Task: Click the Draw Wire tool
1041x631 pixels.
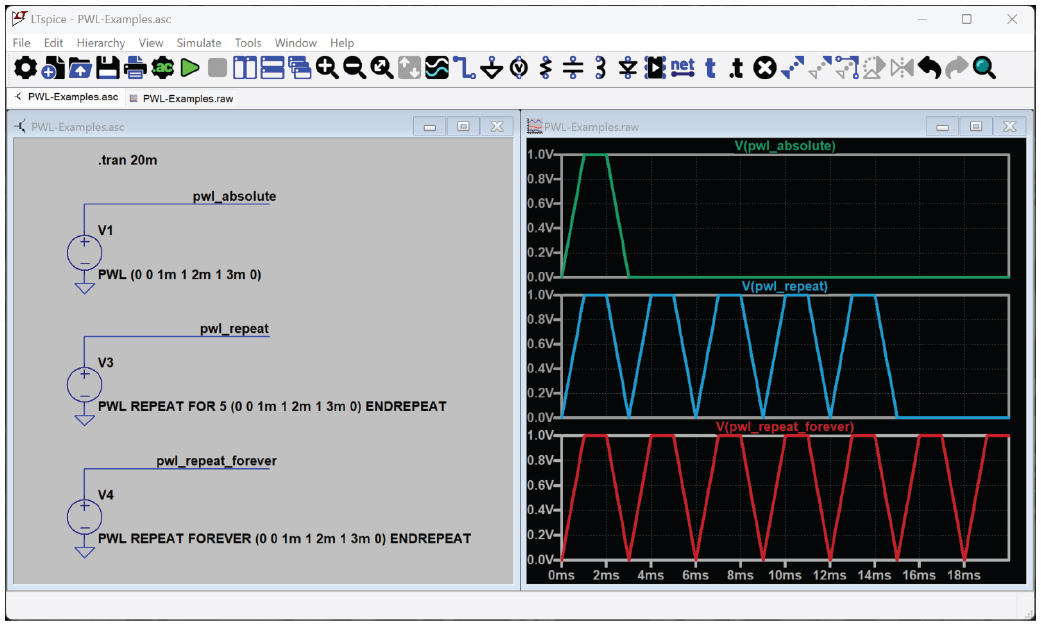Action: pyautogui.click(x=464, y=68)
